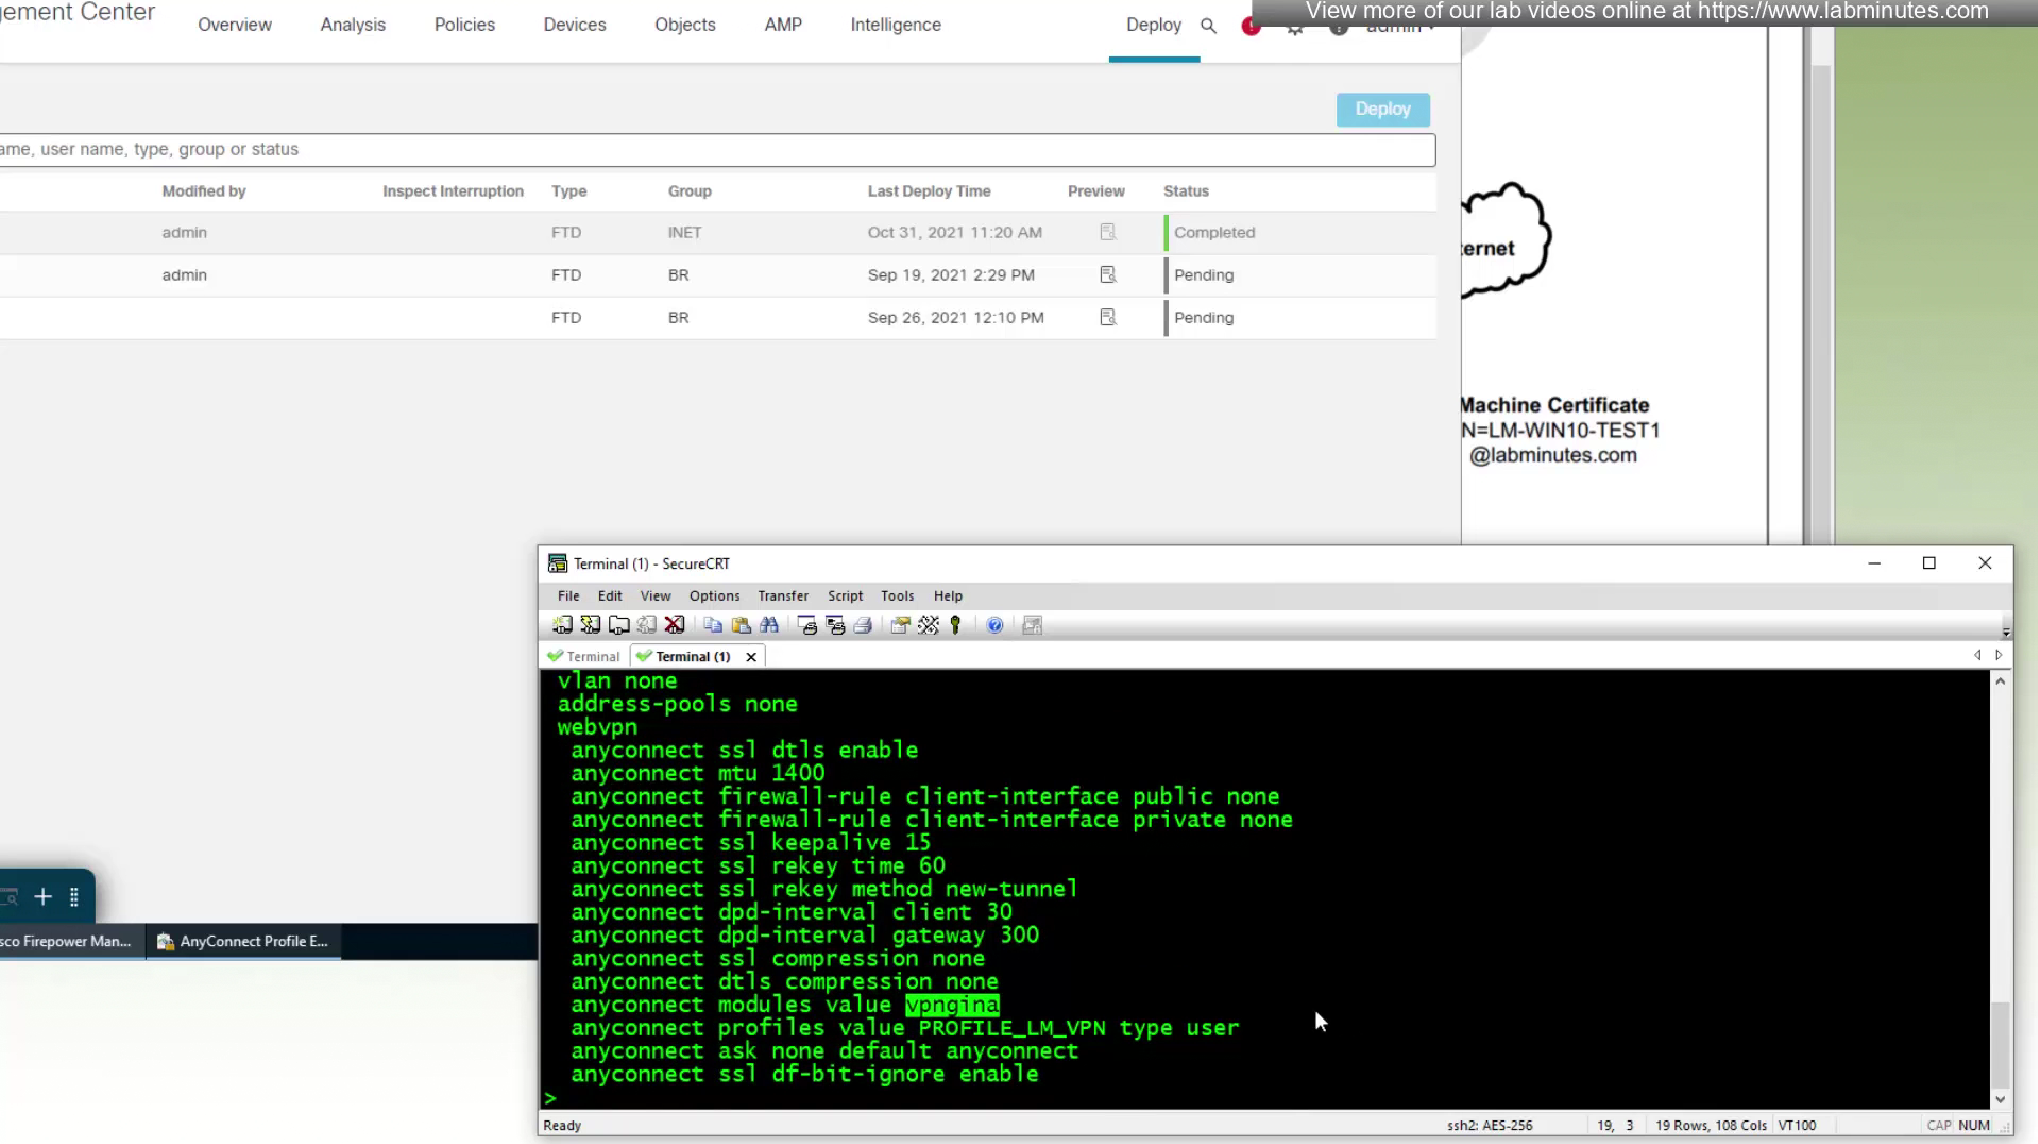Click the Disconnect session toolbar icon
Screen dimensions: 2038x1144
pyautogui.click(x=674, y=625)
